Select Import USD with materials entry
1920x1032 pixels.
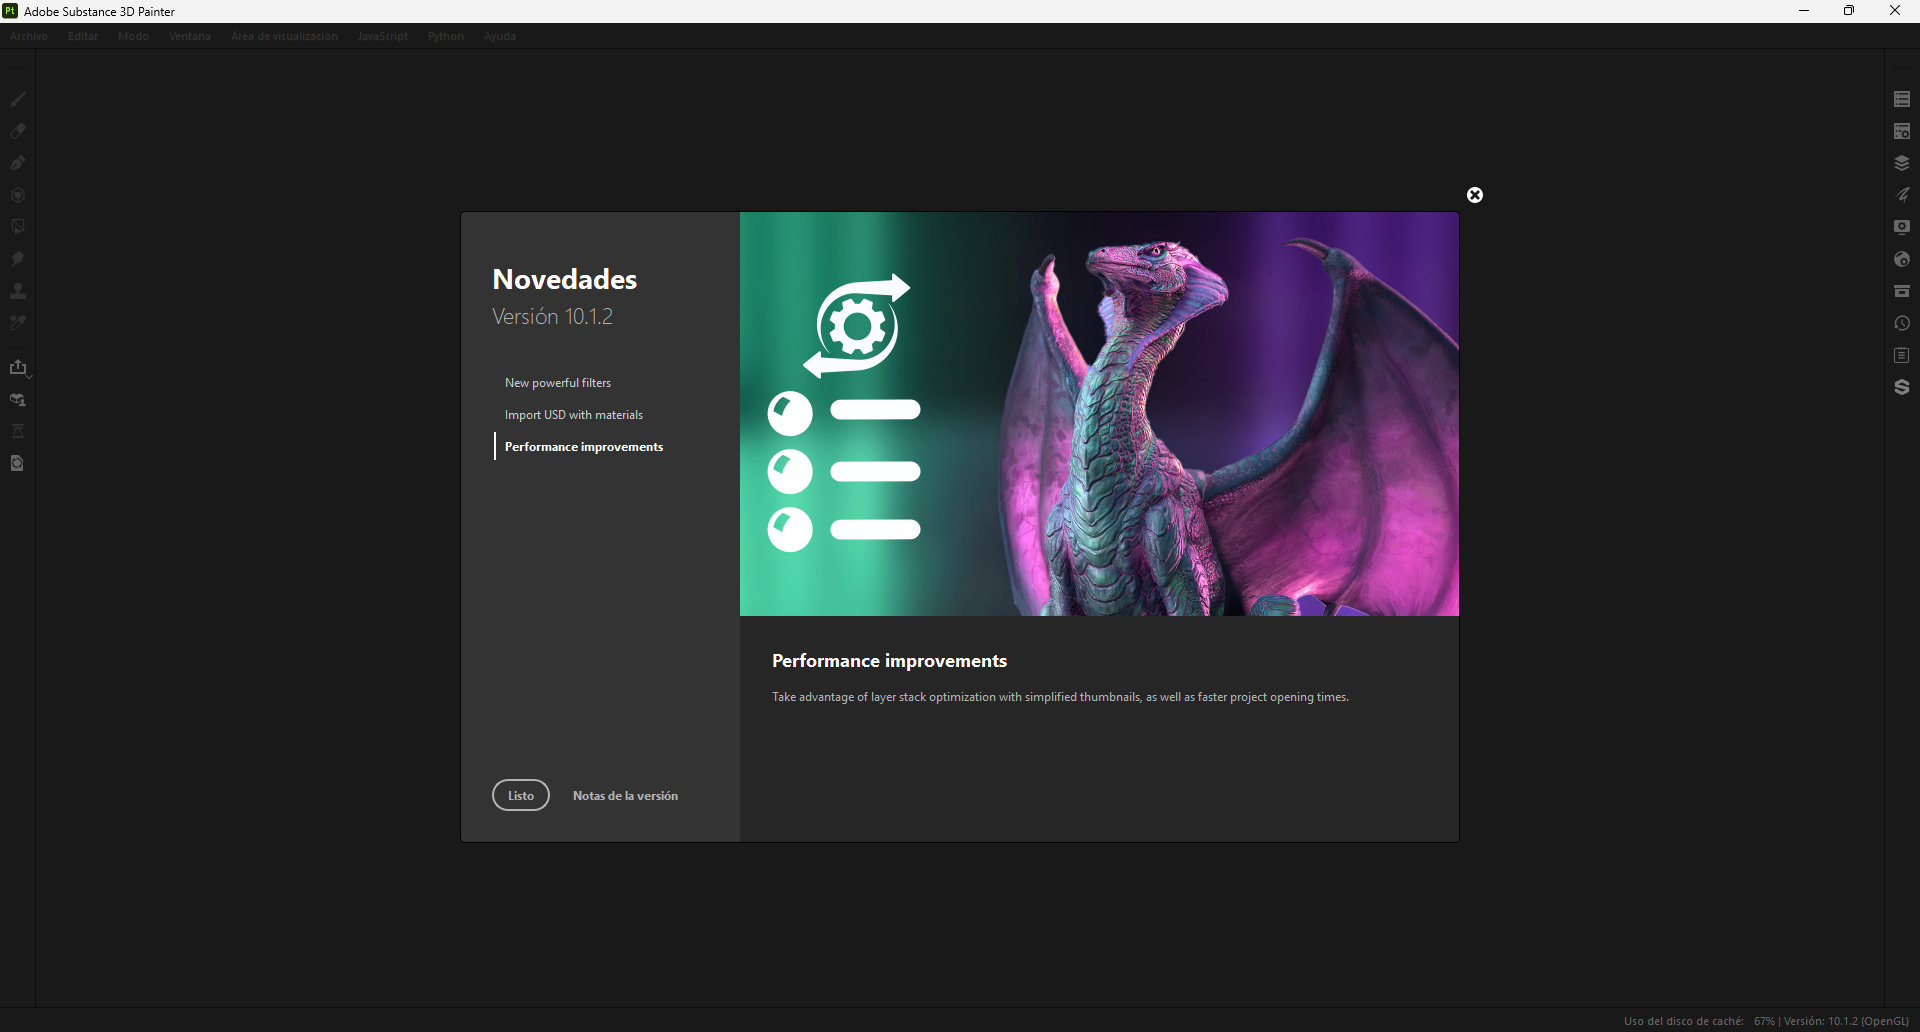point(574,415)
